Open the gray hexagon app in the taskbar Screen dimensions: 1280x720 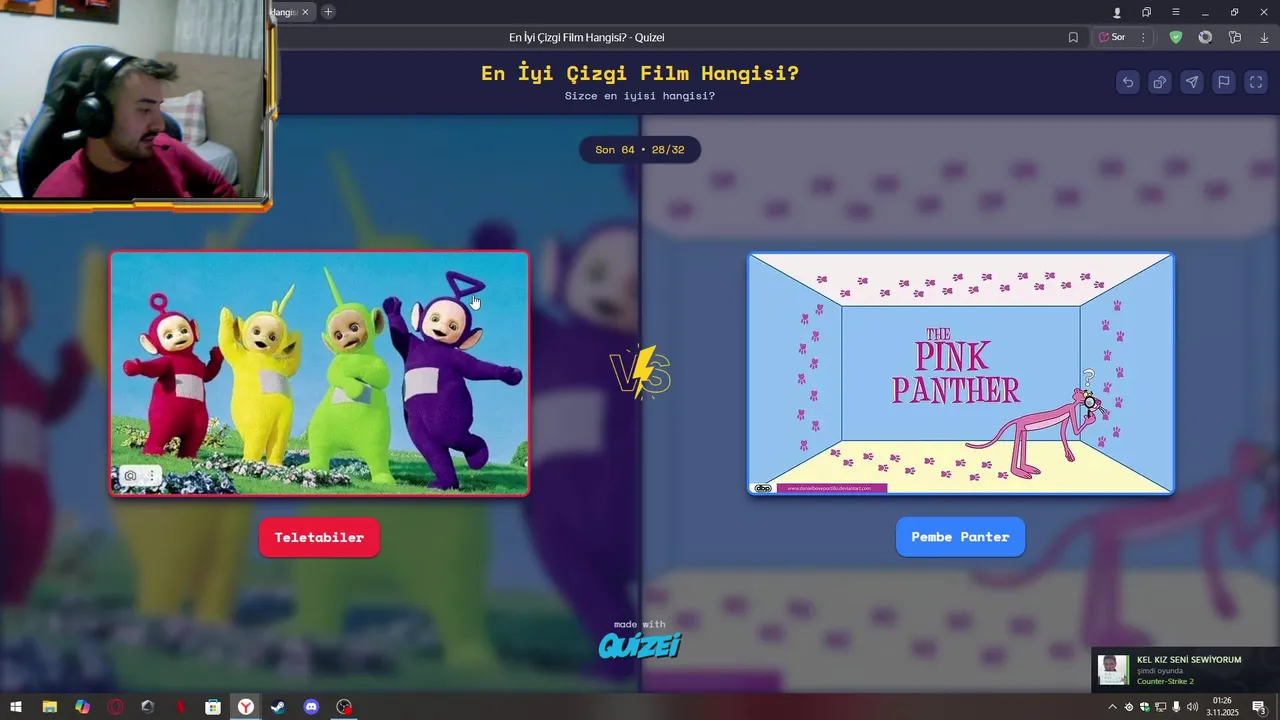point(148,707)
